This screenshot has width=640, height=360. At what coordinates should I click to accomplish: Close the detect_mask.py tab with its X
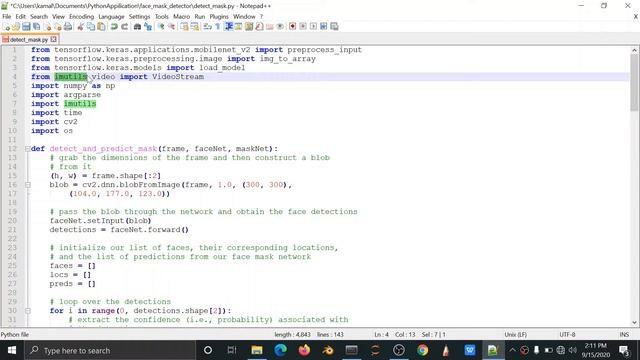[53, 39]
